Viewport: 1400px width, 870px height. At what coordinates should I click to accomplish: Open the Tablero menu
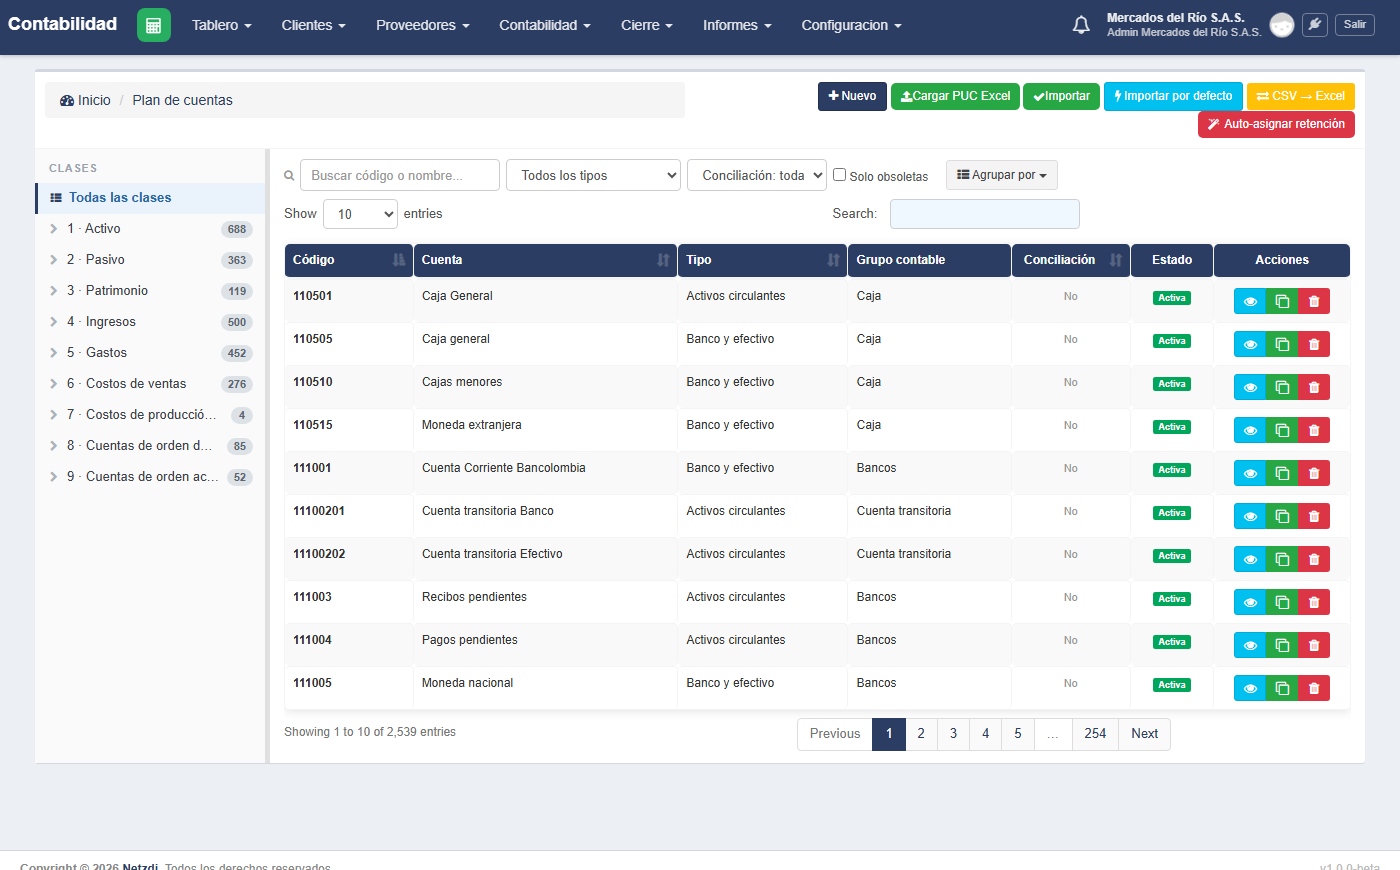[222, 25]
